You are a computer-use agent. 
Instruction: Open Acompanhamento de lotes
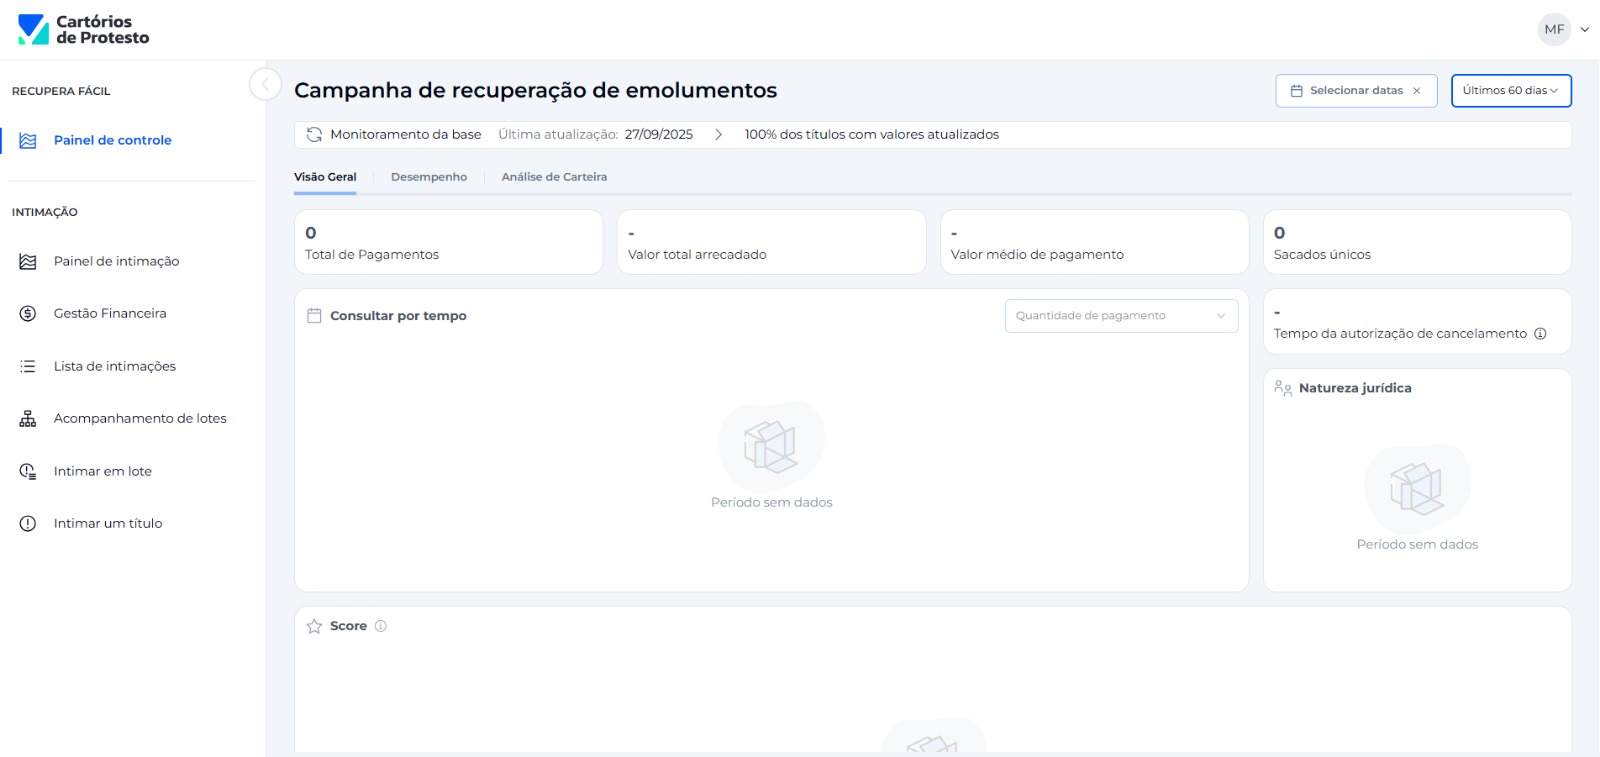click(140, 419)
